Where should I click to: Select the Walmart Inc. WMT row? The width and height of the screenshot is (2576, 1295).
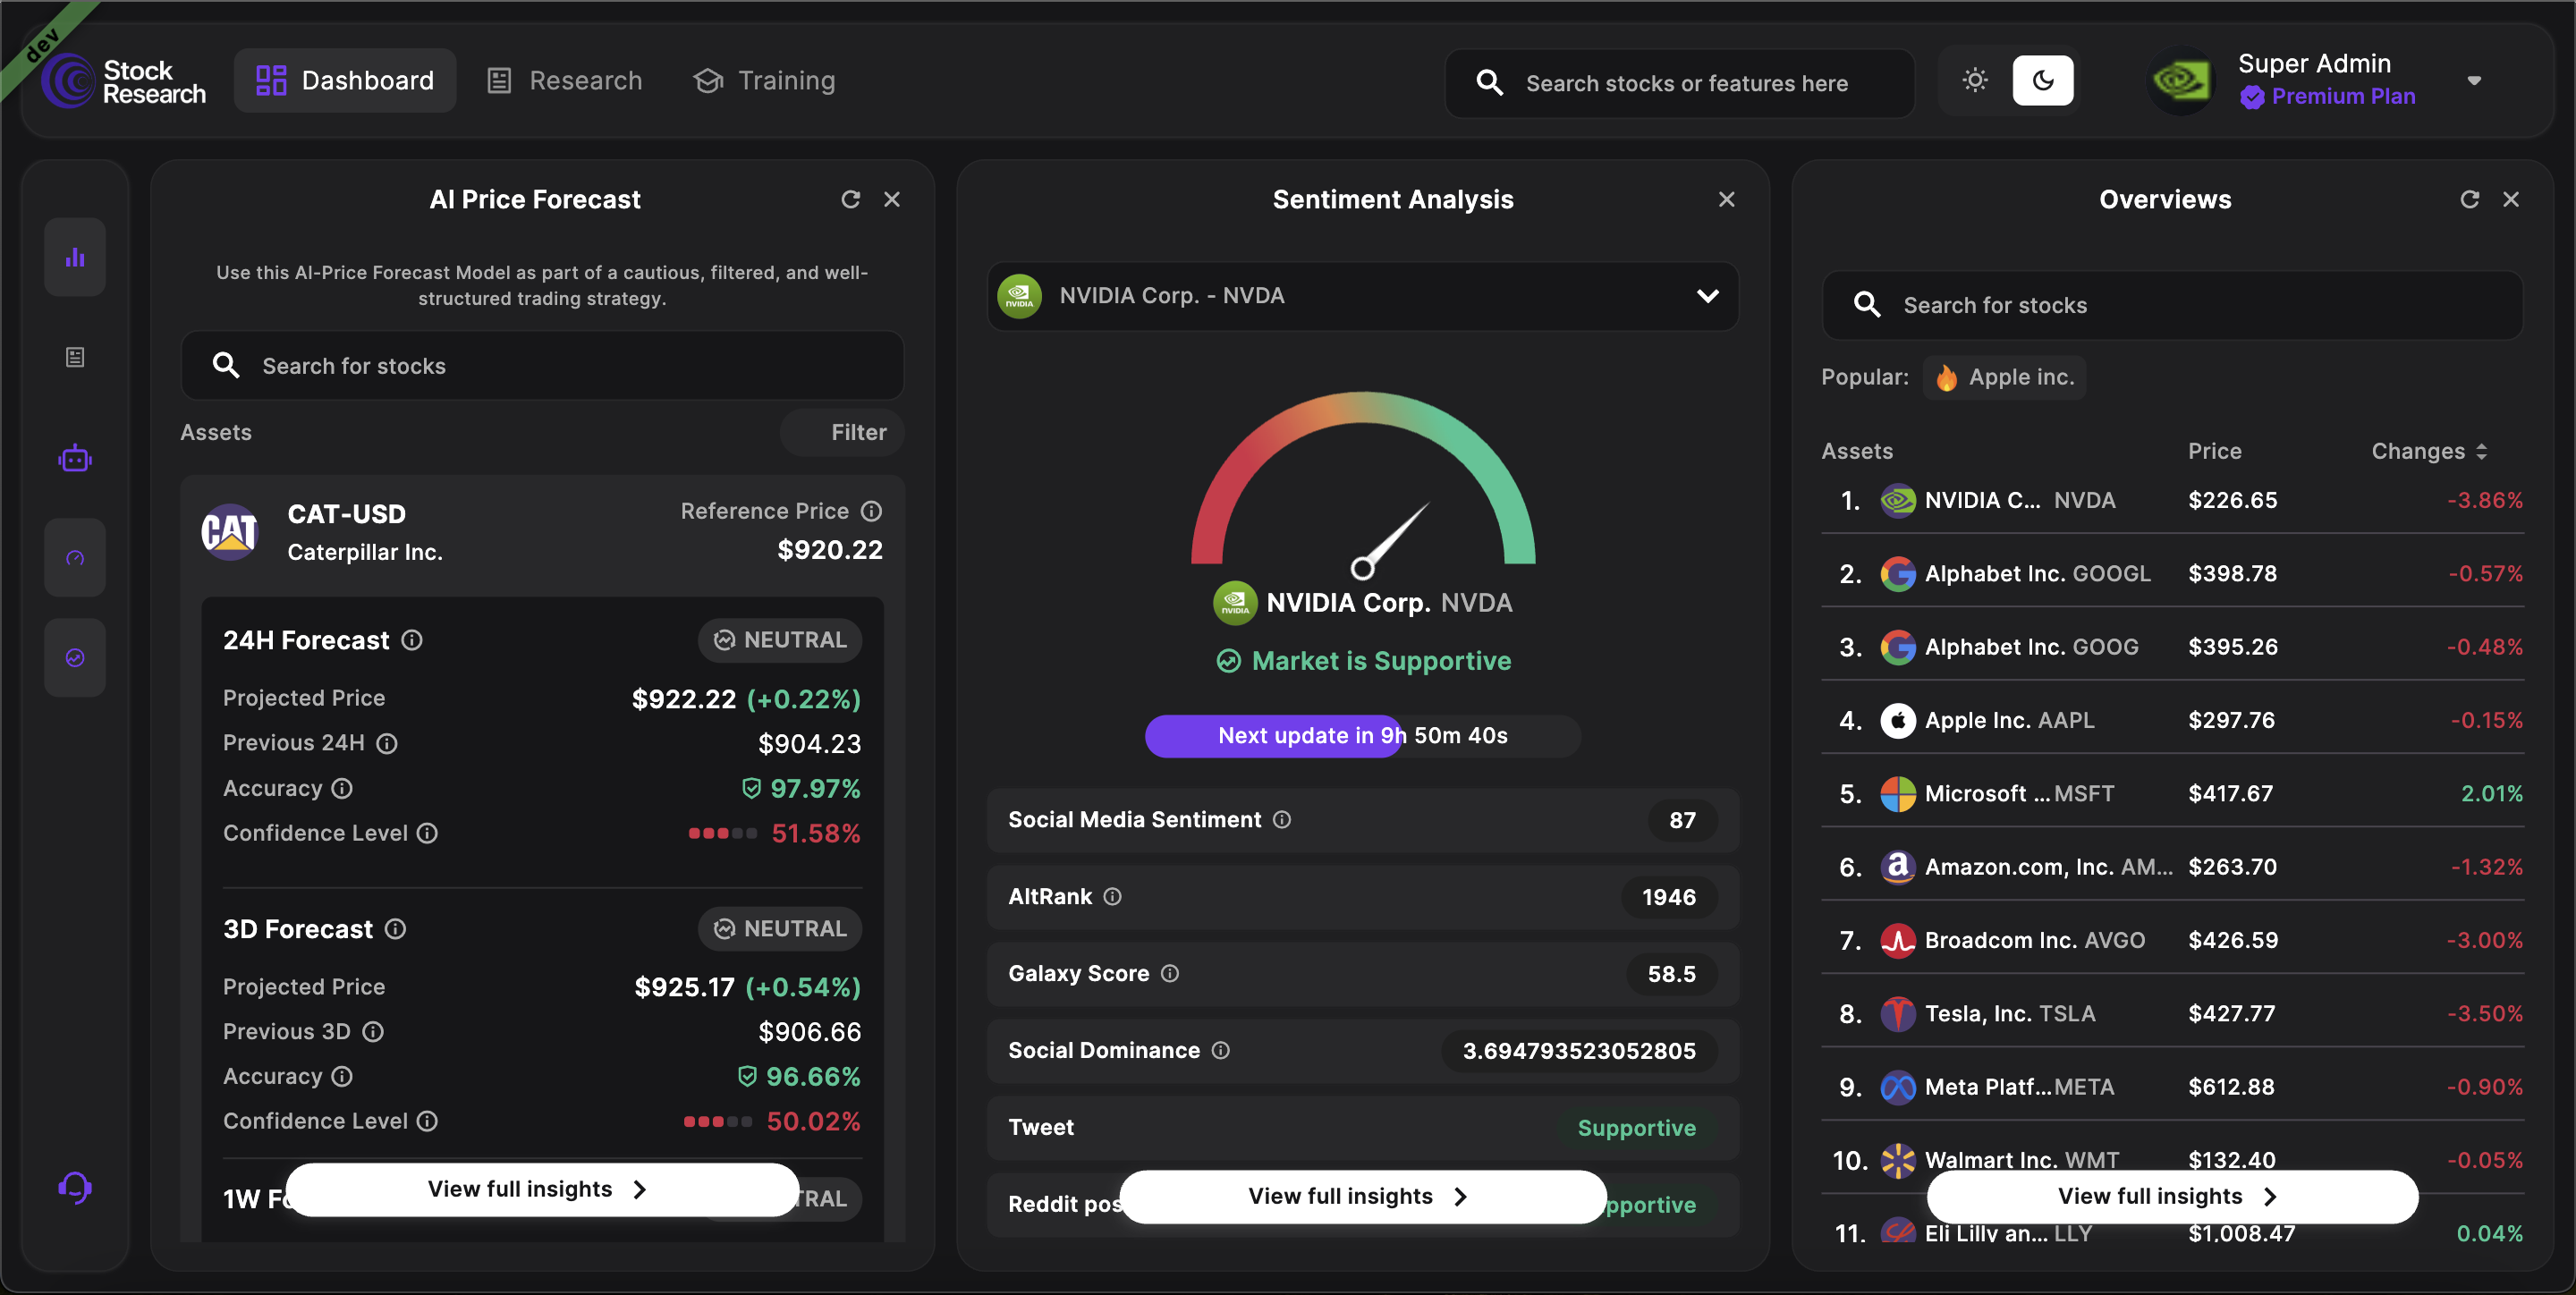coord(2173,1160)
